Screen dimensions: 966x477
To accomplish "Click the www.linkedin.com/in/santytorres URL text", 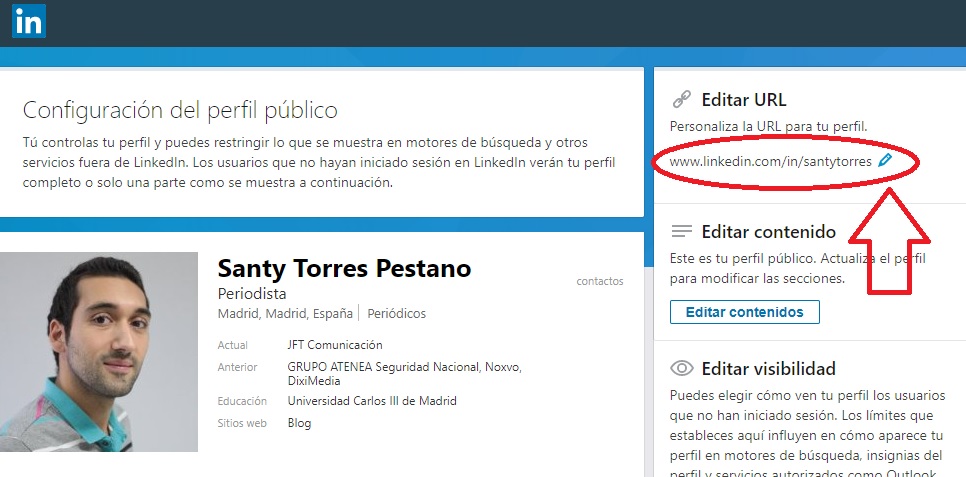I will pos(769,161).
